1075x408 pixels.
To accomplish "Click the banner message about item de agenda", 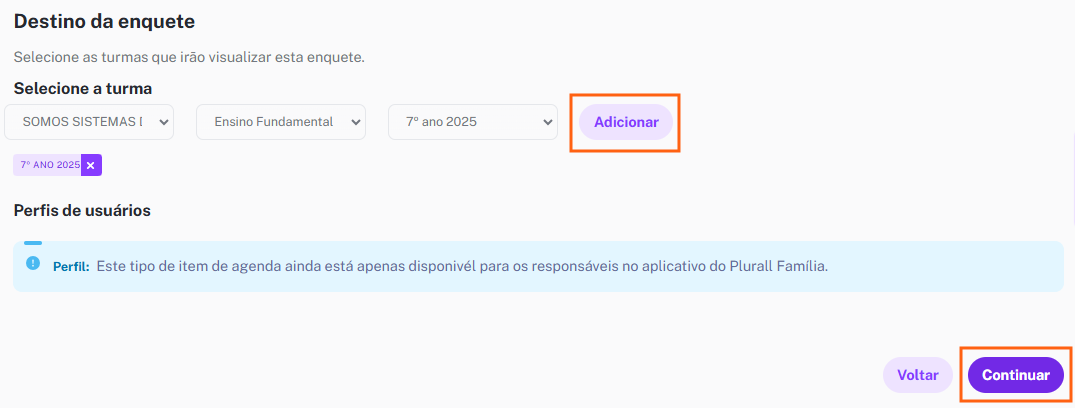I will (x=462, y=266).
